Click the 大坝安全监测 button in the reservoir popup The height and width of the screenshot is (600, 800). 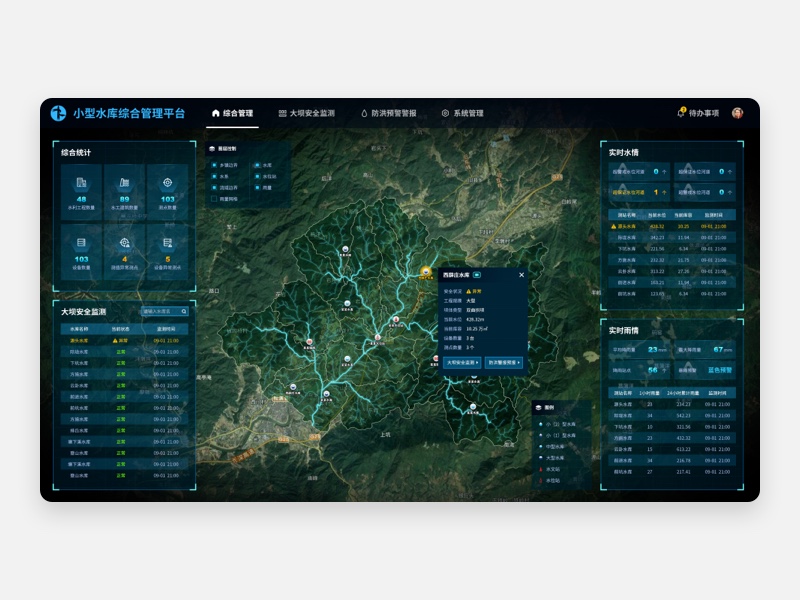pyautogui.click(x=462, y=362)
